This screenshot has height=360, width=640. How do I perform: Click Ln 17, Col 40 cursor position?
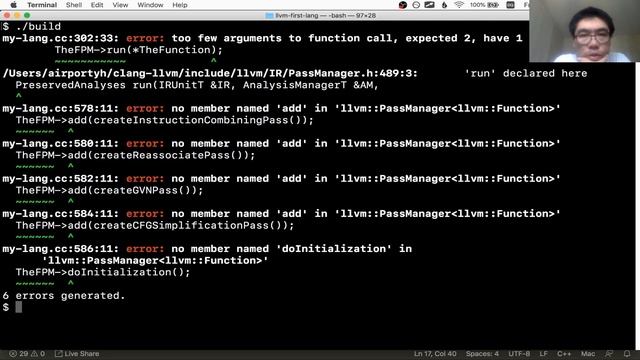435,354
